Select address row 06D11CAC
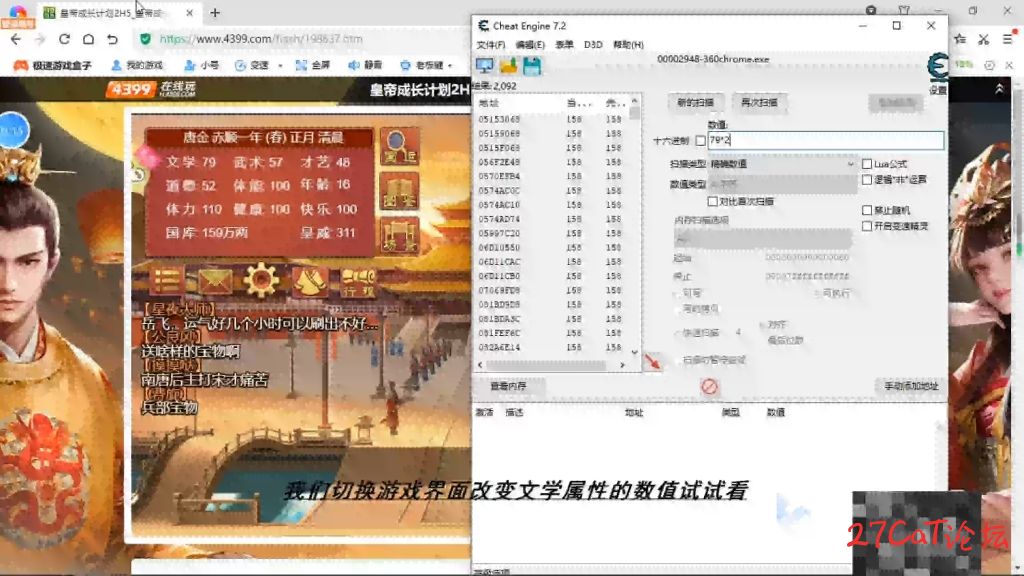1024x576 pixels. coord(552,262)
